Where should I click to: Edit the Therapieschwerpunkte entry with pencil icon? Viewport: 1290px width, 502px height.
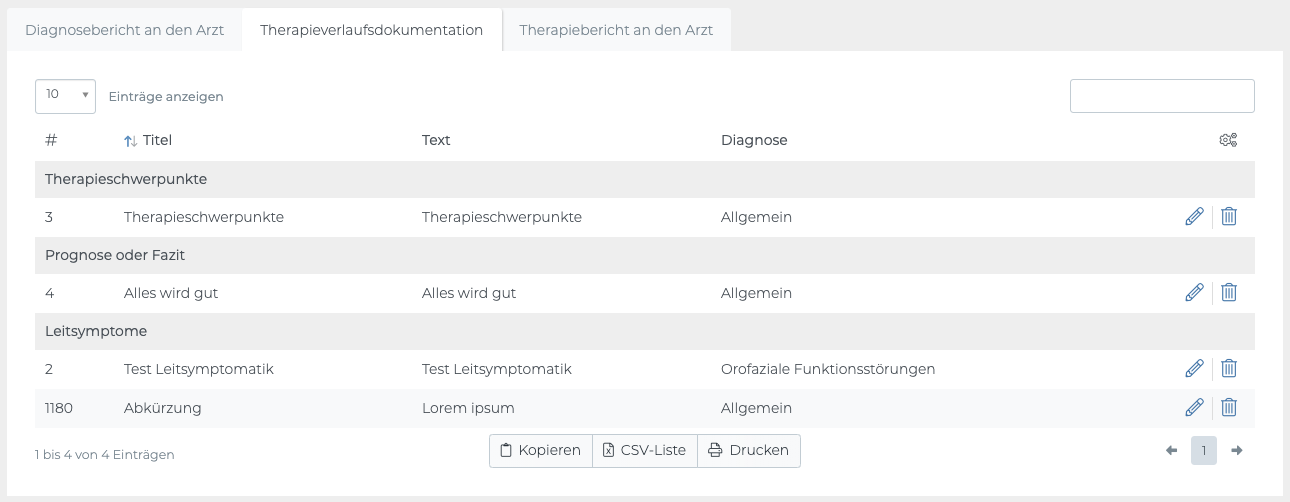click(x=1194, y=217)
